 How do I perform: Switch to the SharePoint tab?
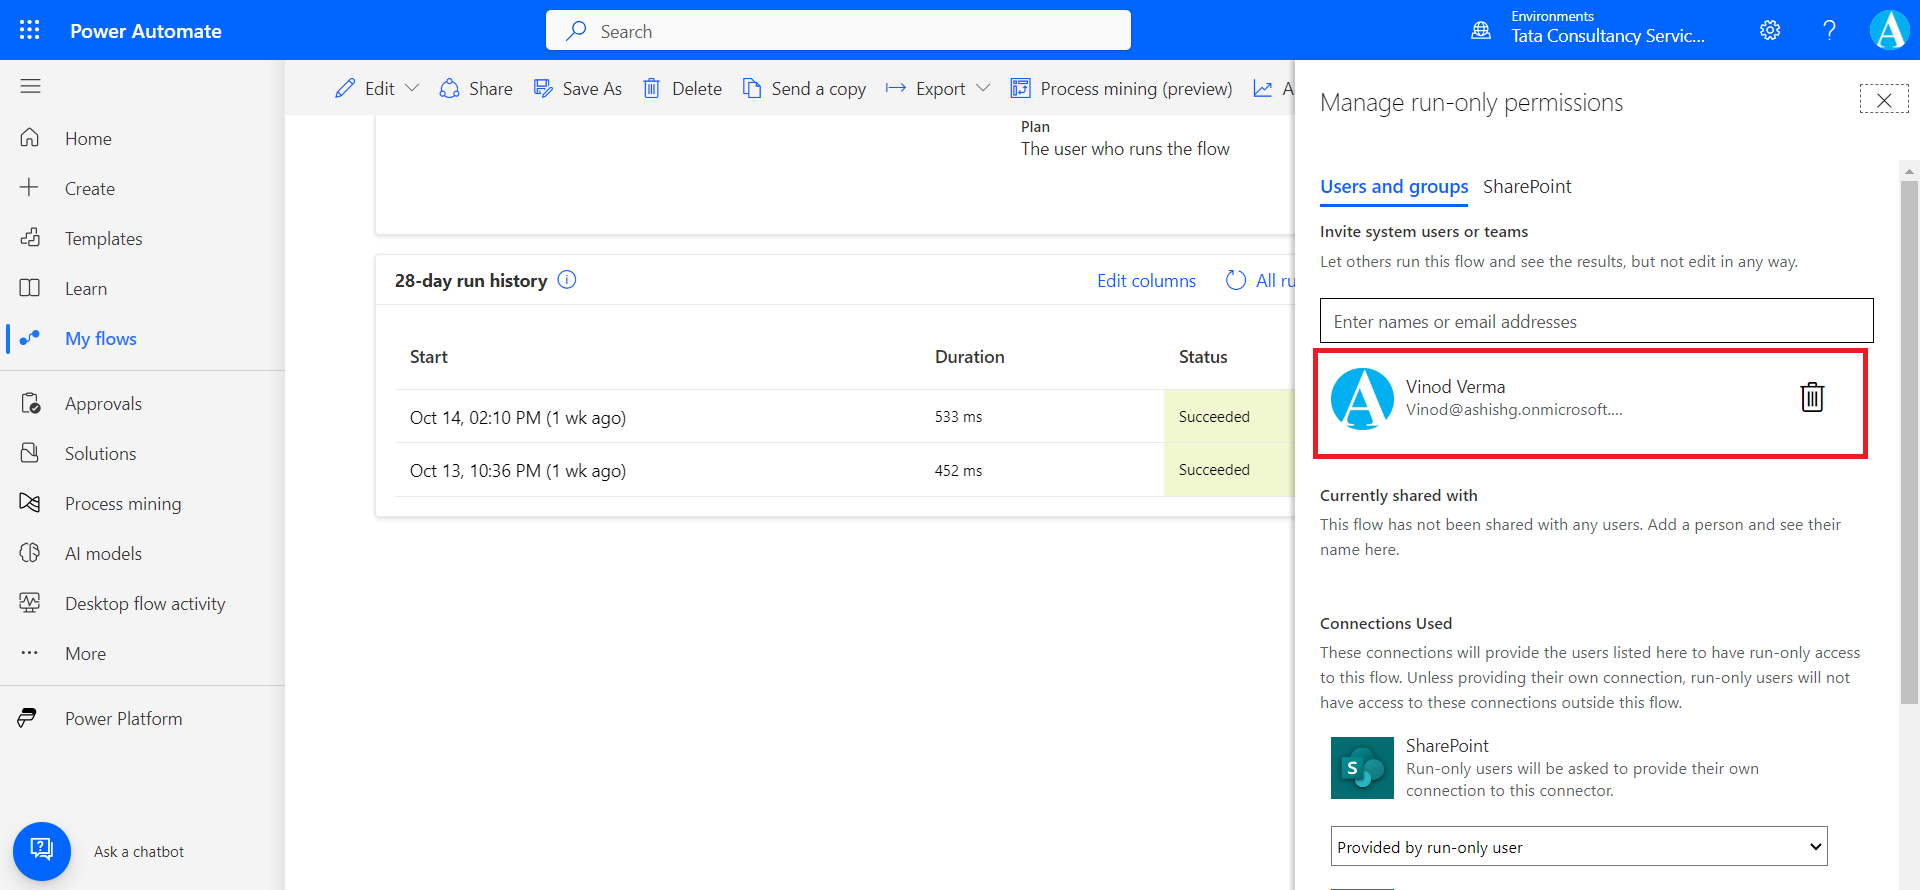pyautogui.click(x=1526, y=187)
